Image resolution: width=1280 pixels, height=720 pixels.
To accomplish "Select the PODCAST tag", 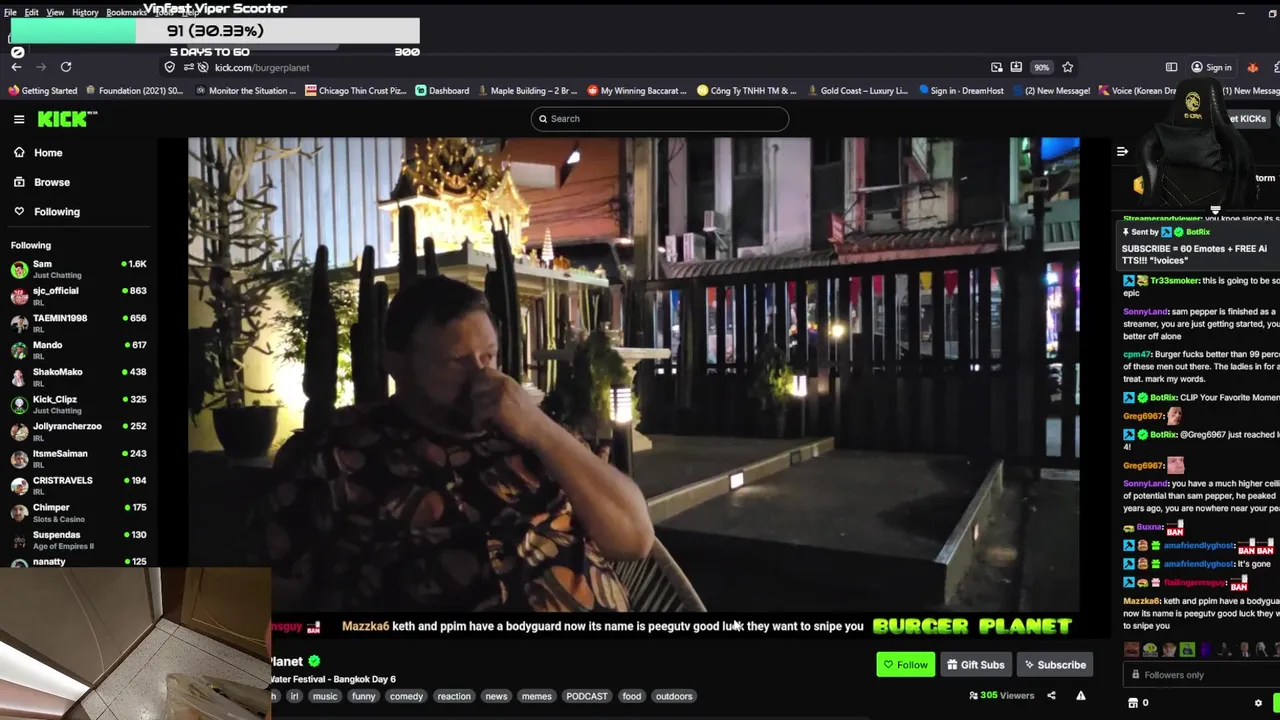I will click(x=587, y=696).
